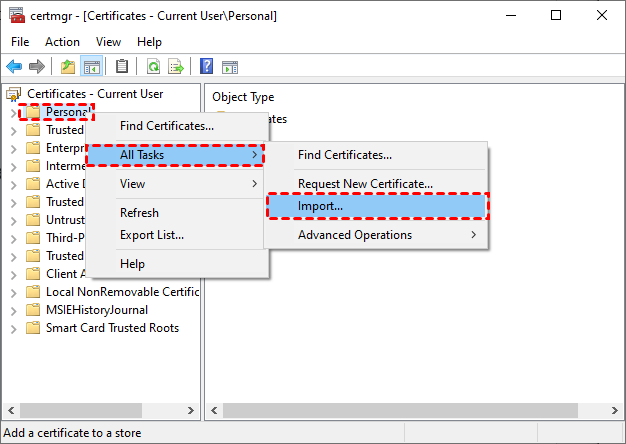
Task: Go up one level with folder icon
Action: (68, 66)
